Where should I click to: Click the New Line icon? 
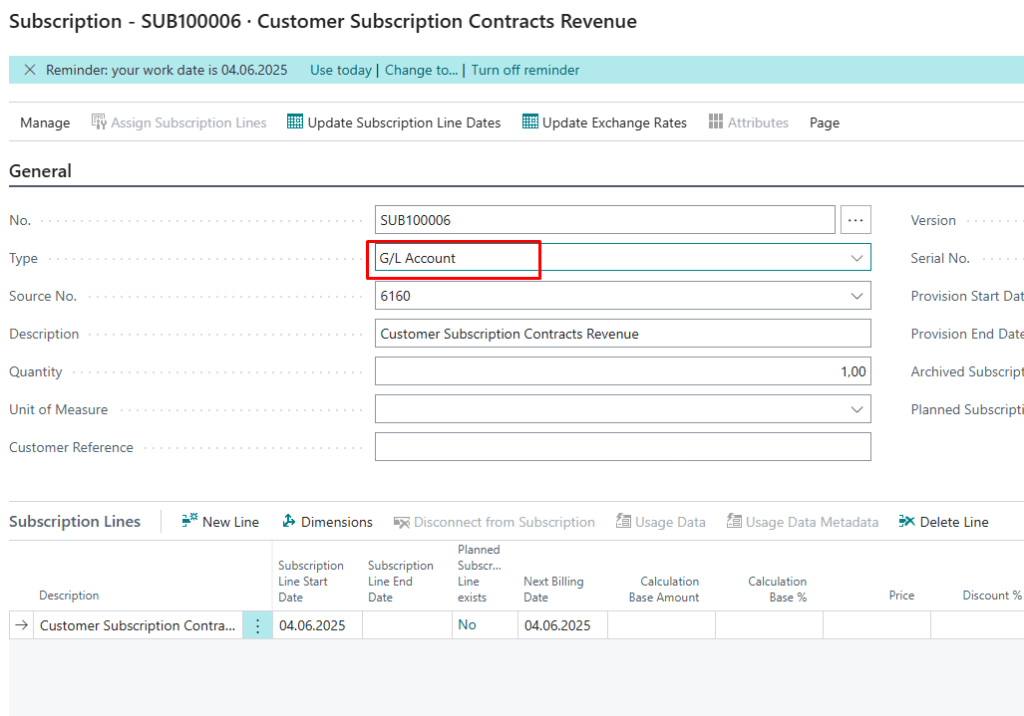[189, 521]
